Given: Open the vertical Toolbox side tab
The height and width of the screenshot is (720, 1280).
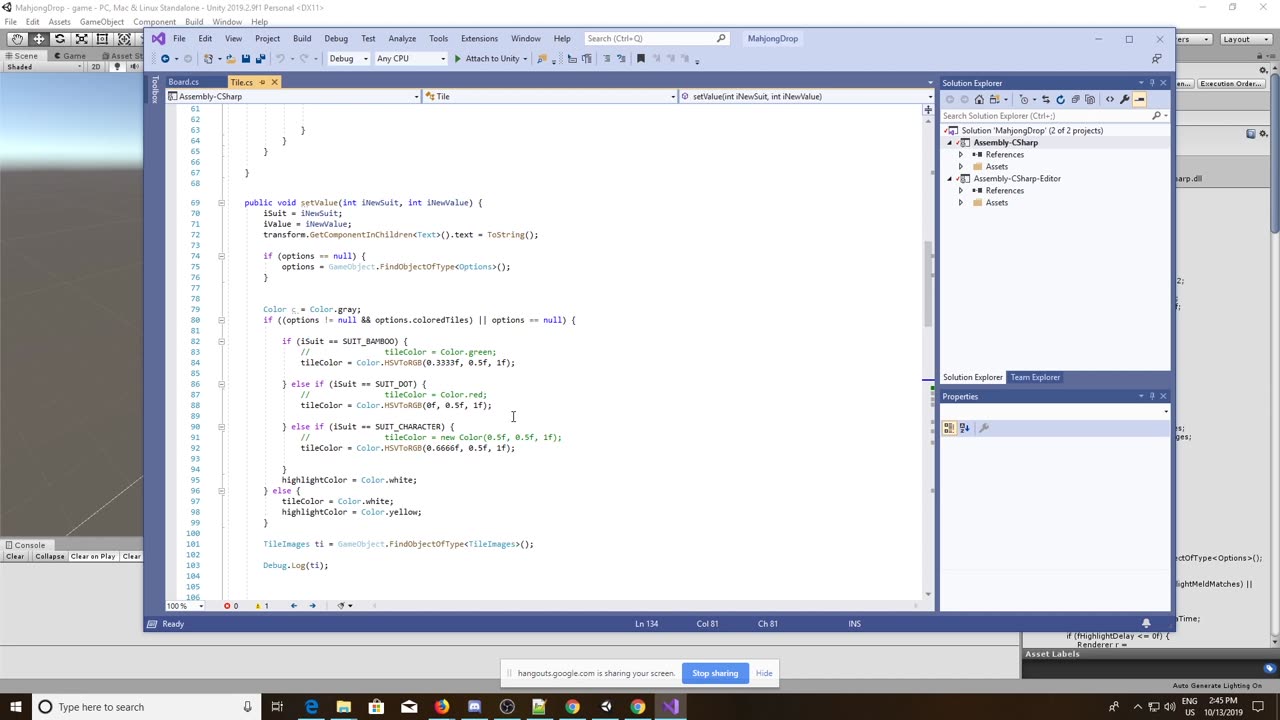Looking at the screenshot, I should tap(155, 91).
